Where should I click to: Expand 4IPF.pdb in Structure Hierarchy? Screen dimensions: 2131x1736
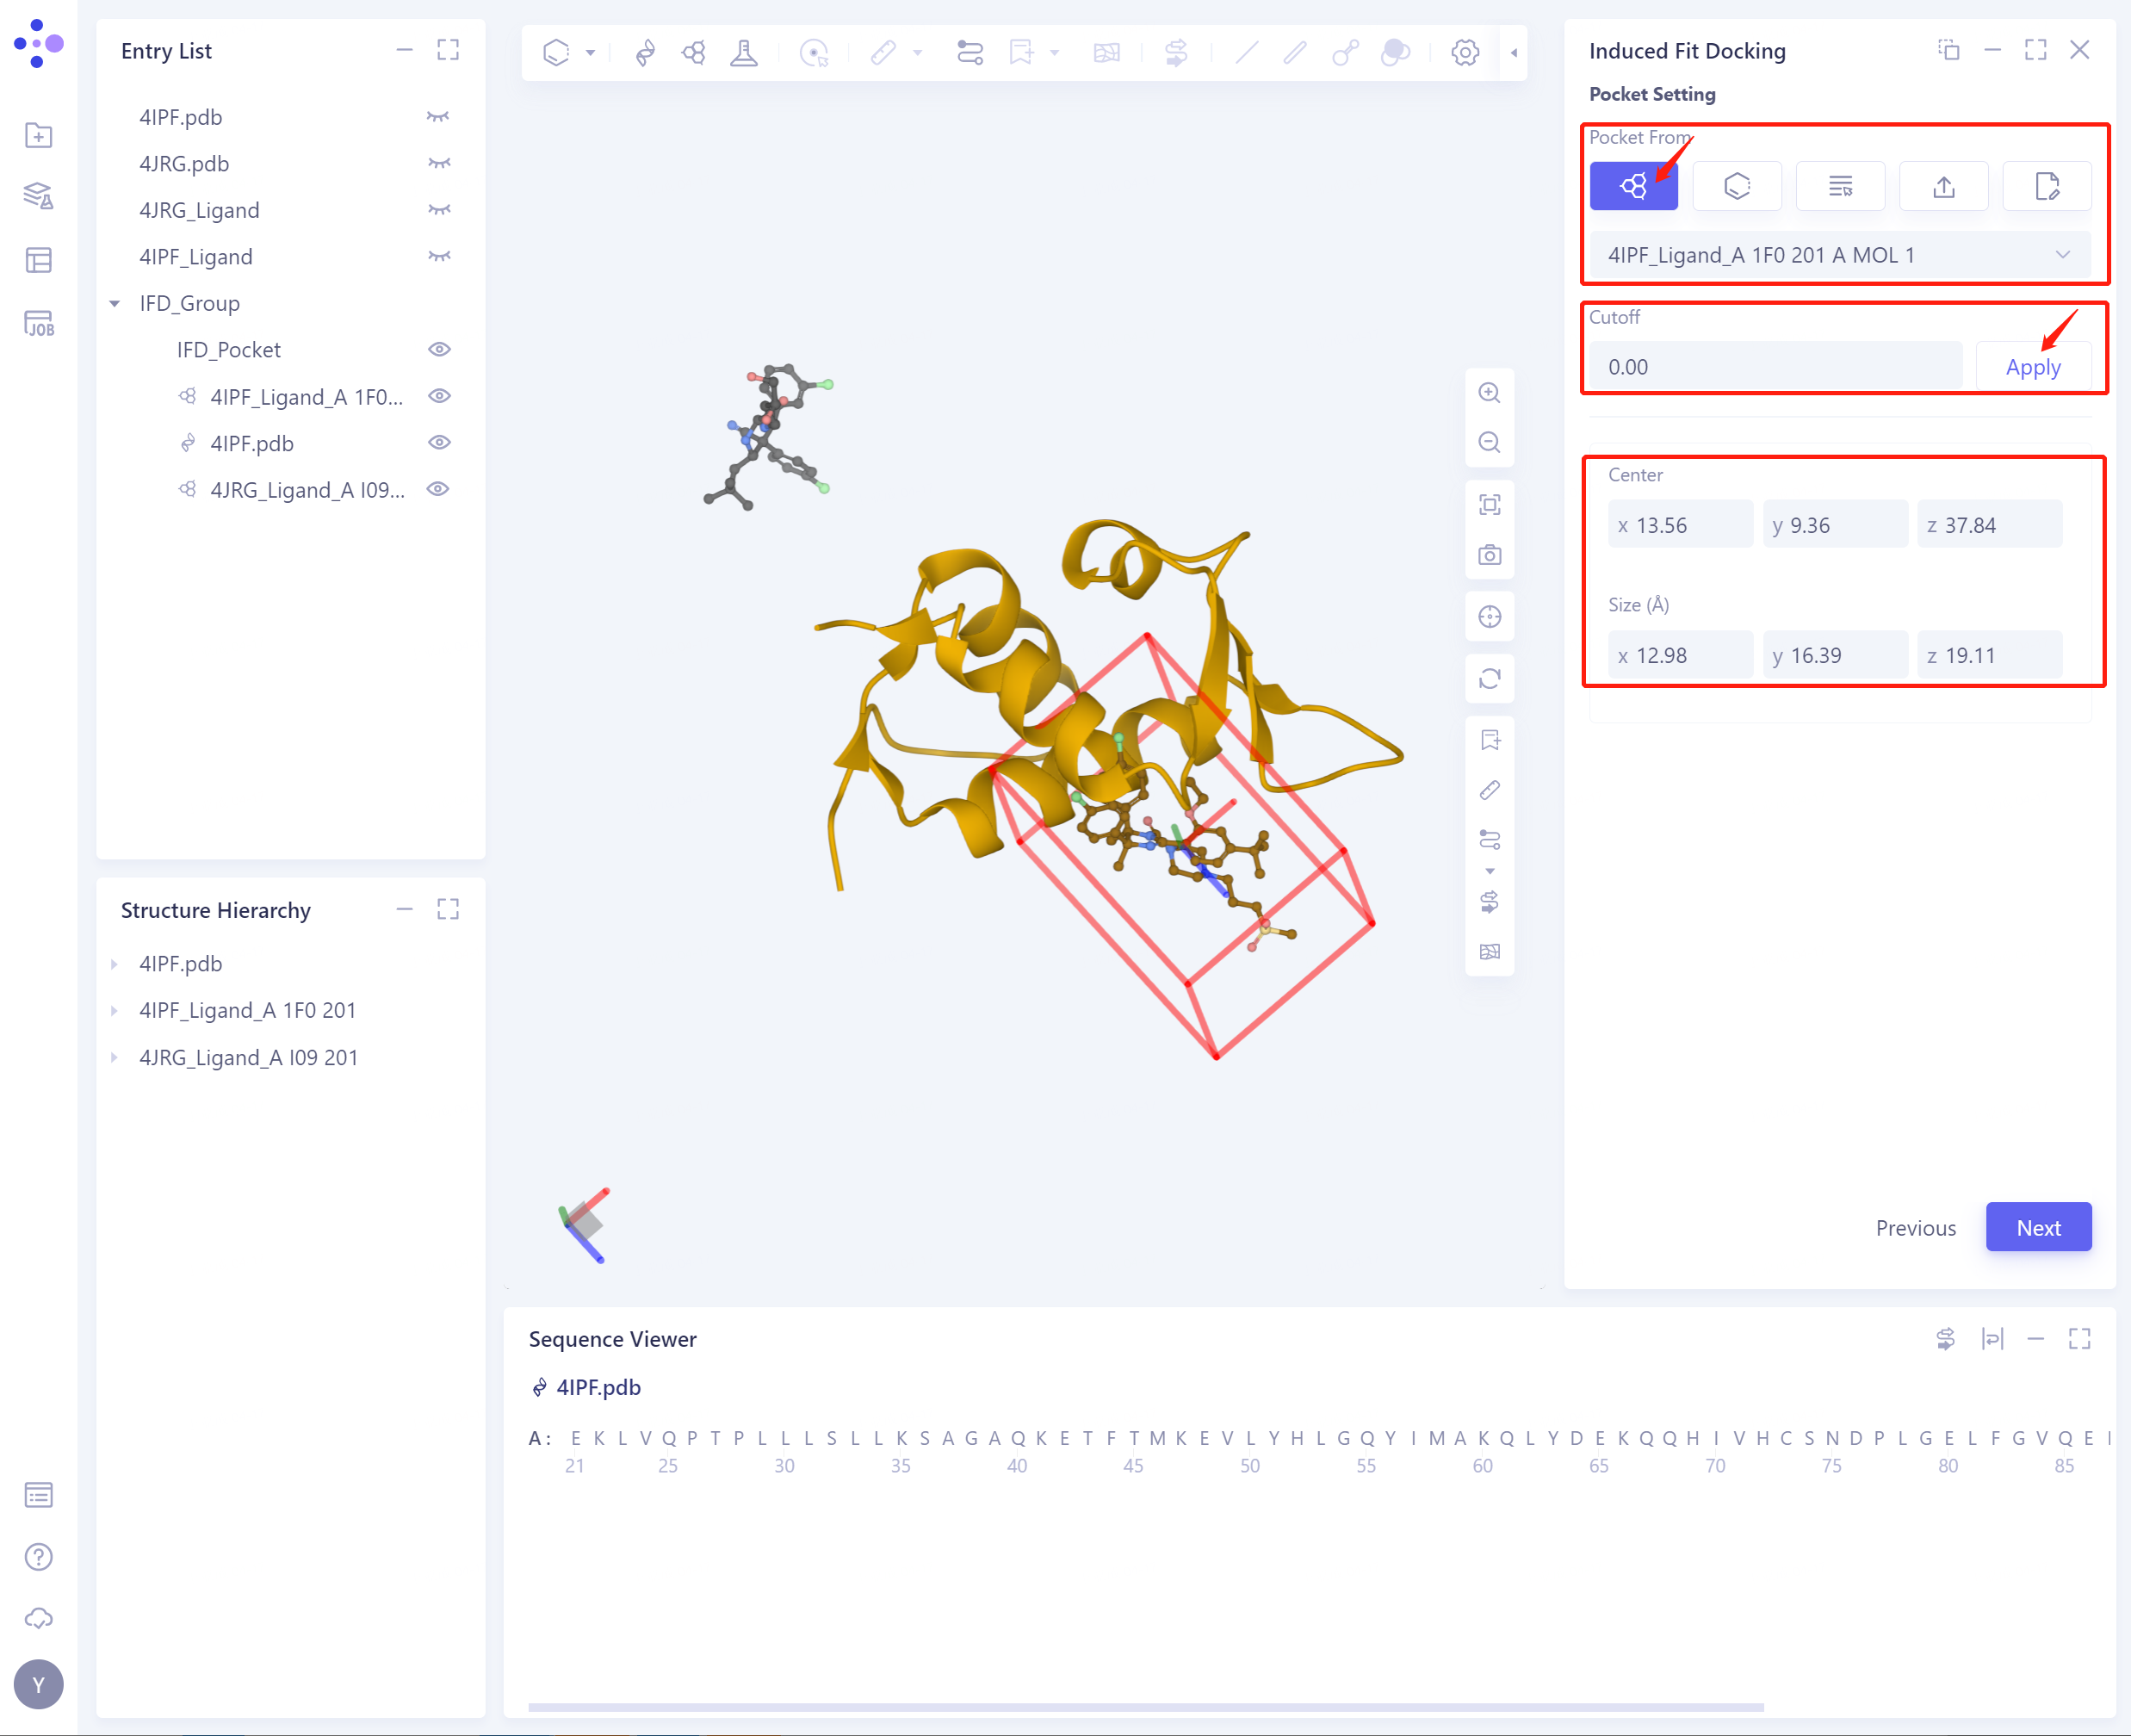click(x=114, y=963)
